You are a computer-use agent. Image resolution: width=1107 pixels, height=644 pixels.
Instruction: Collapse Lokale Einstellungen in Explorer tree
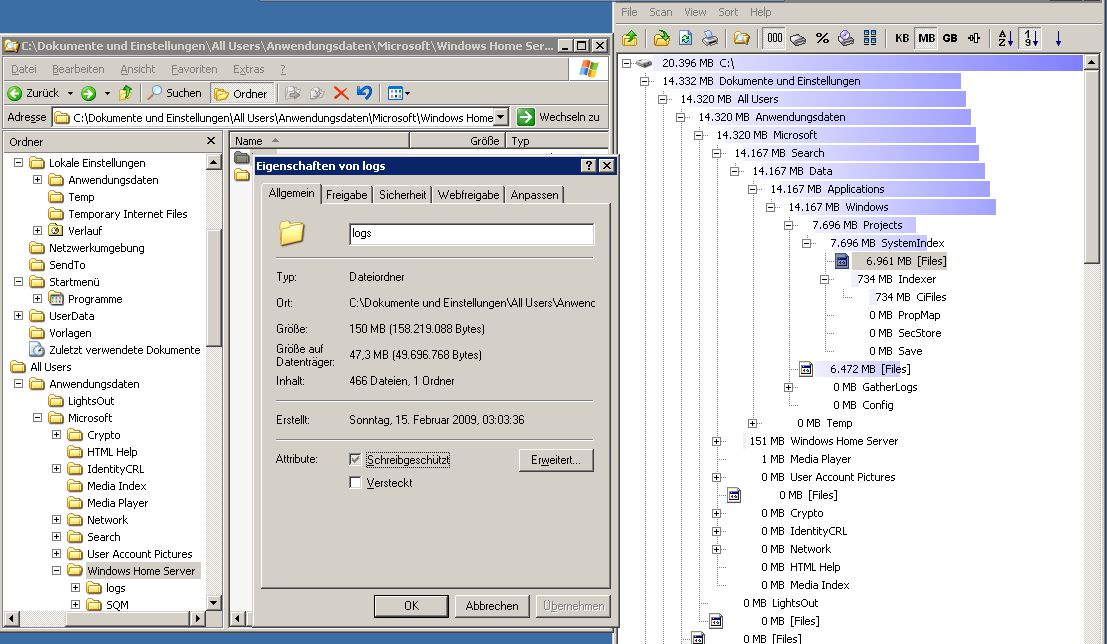(x=18, y=162)
